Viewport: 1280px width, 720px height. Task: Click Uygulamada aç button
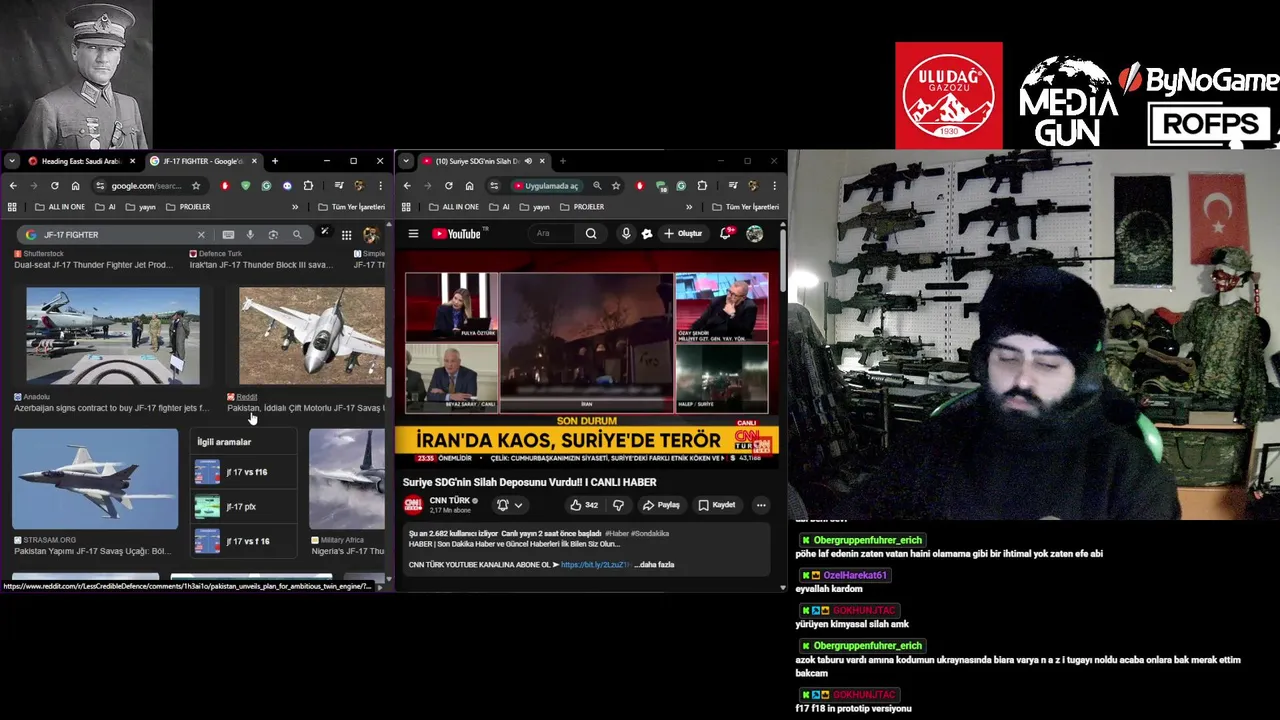click(x=545, y=186)
